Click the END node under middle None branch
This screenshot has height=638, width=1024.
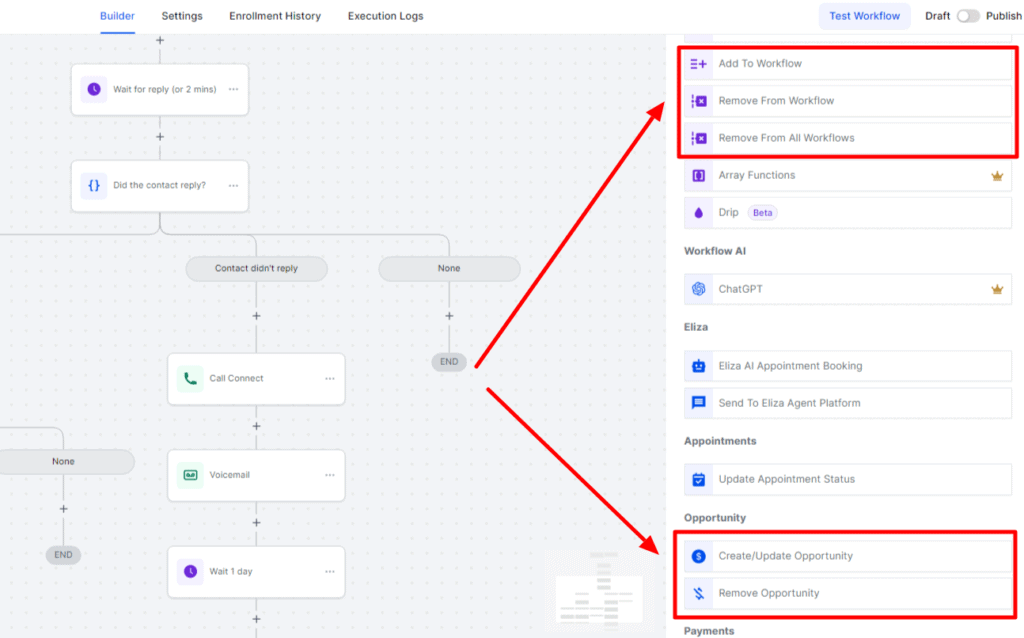[x=449, y=362]
